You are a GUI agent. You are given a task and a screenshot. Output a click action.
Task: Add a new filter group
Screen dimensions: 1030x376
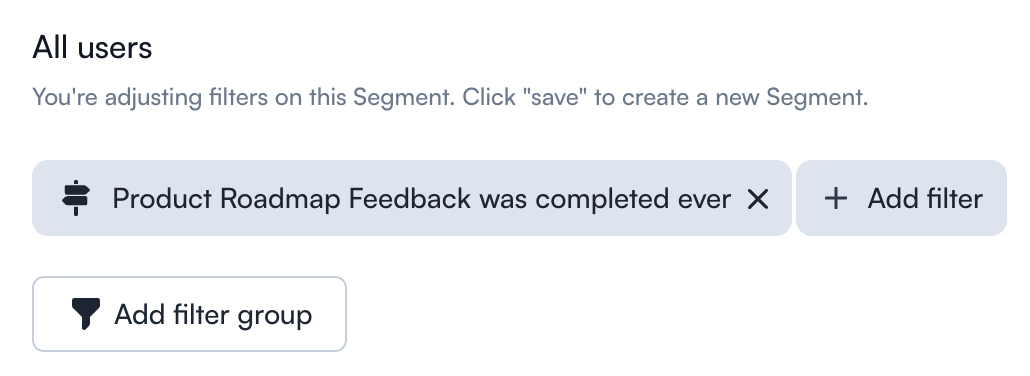click(189, 314)
